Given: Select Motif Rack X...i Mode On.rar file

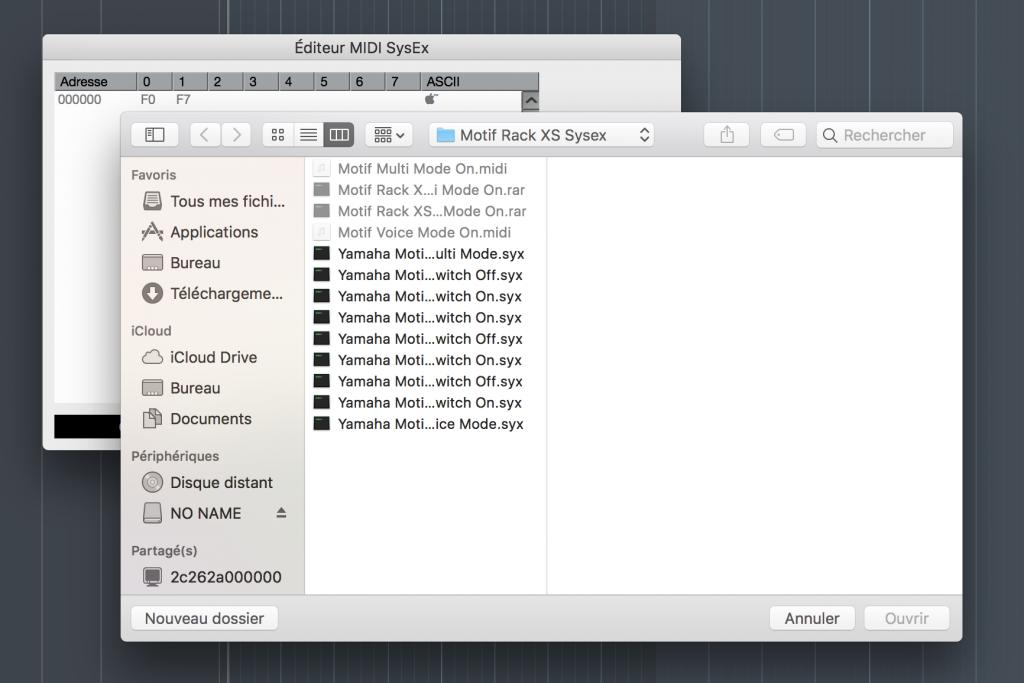Looking at the screenshot, I should pyautogui.click(x=425, y=190).
